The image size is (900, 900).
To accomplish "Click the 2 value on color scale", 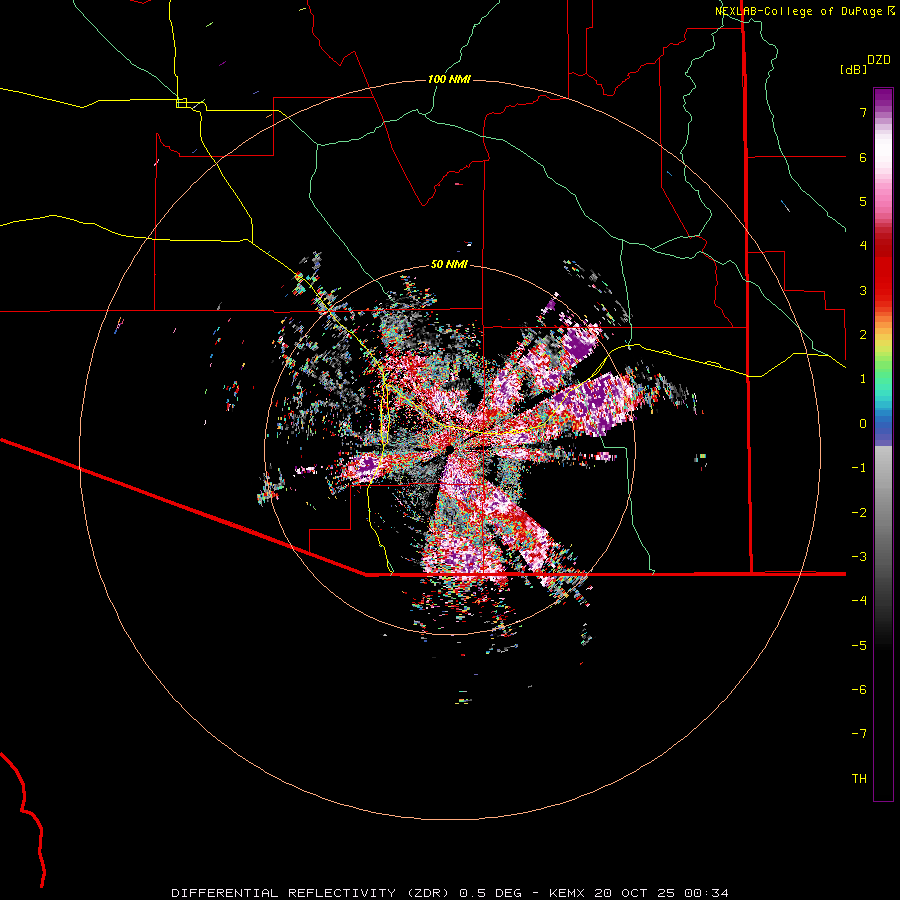I will click(x=863, y=335).
